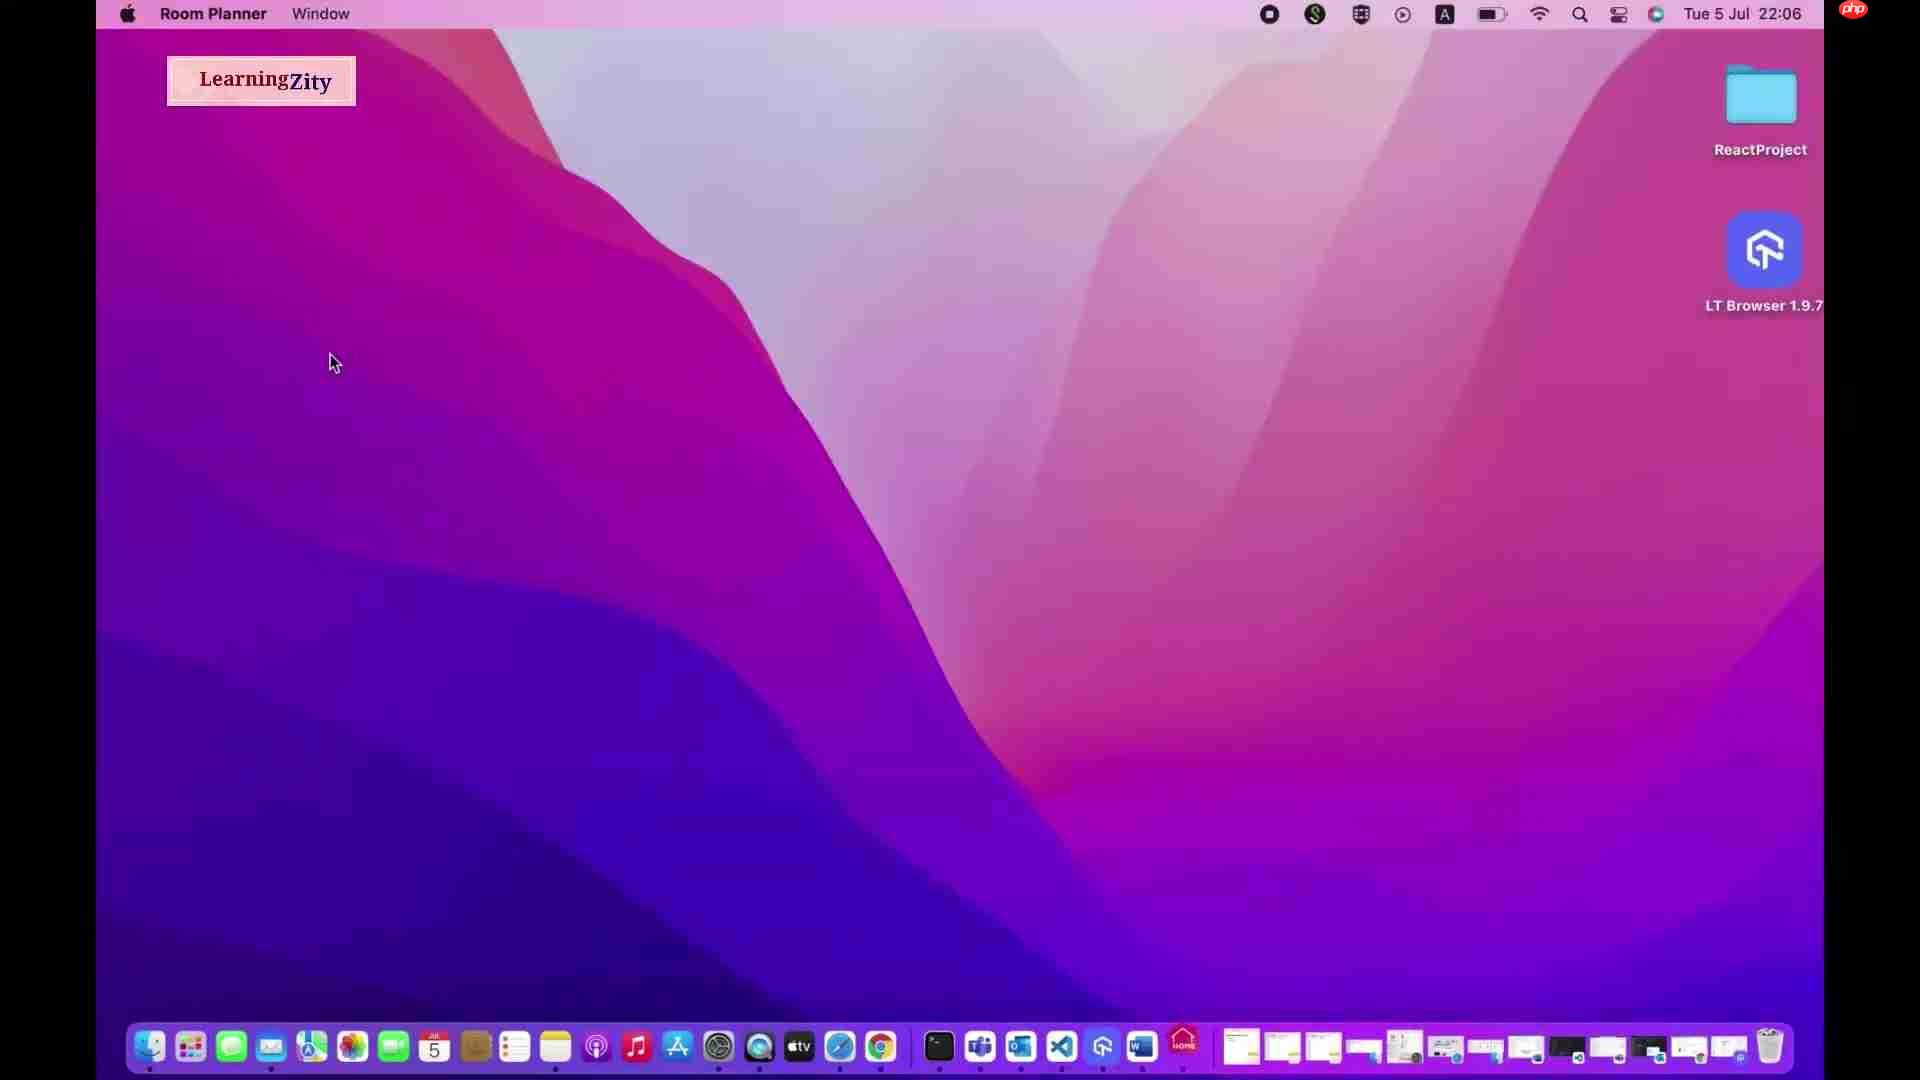Screen dimensions: 1920x1080
Task: Launch Visual Studio Code from the Dock
Action: [x=1061, y=1047]
